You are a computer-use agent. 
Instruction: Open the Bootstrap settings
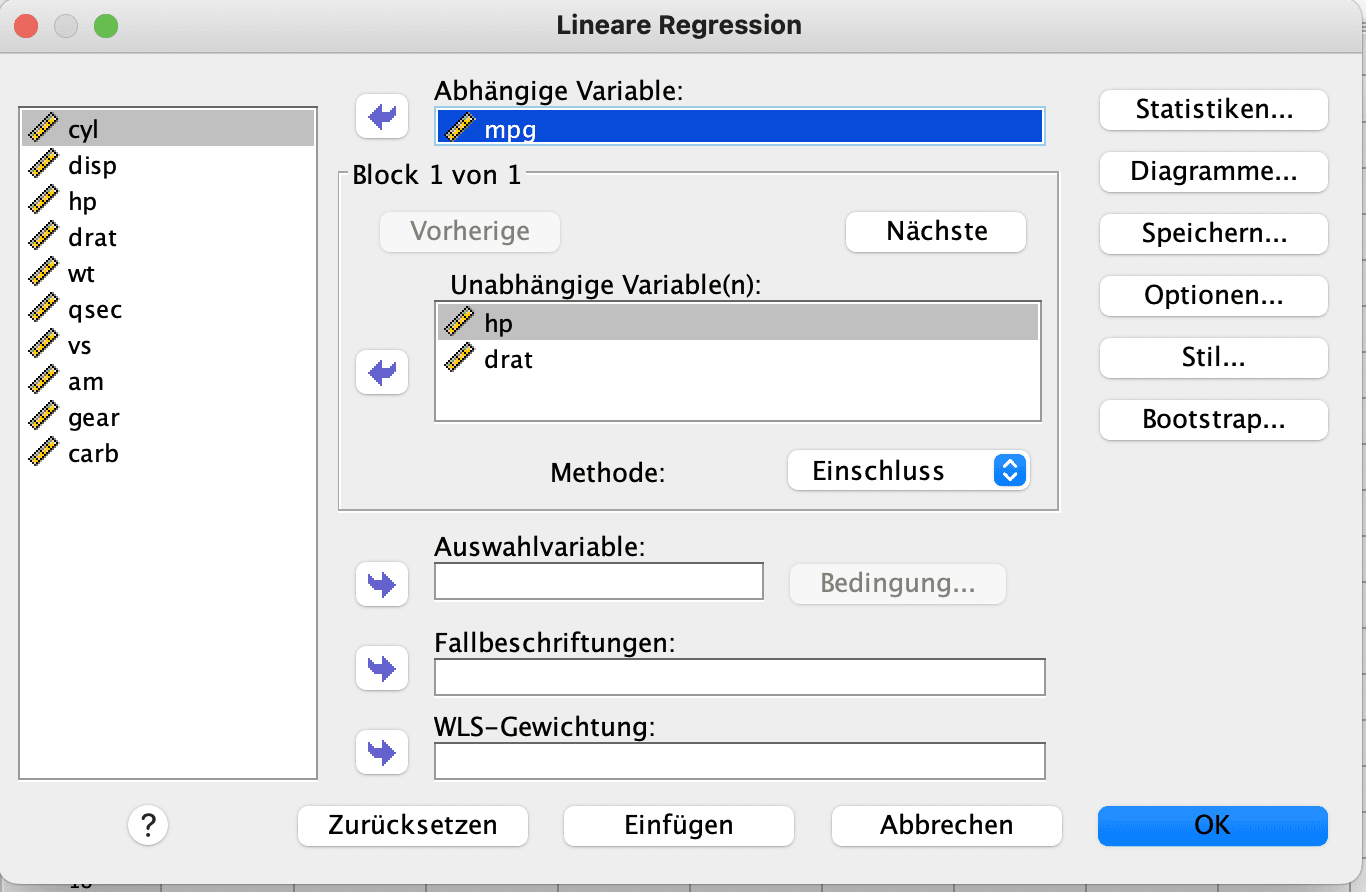1213,420
